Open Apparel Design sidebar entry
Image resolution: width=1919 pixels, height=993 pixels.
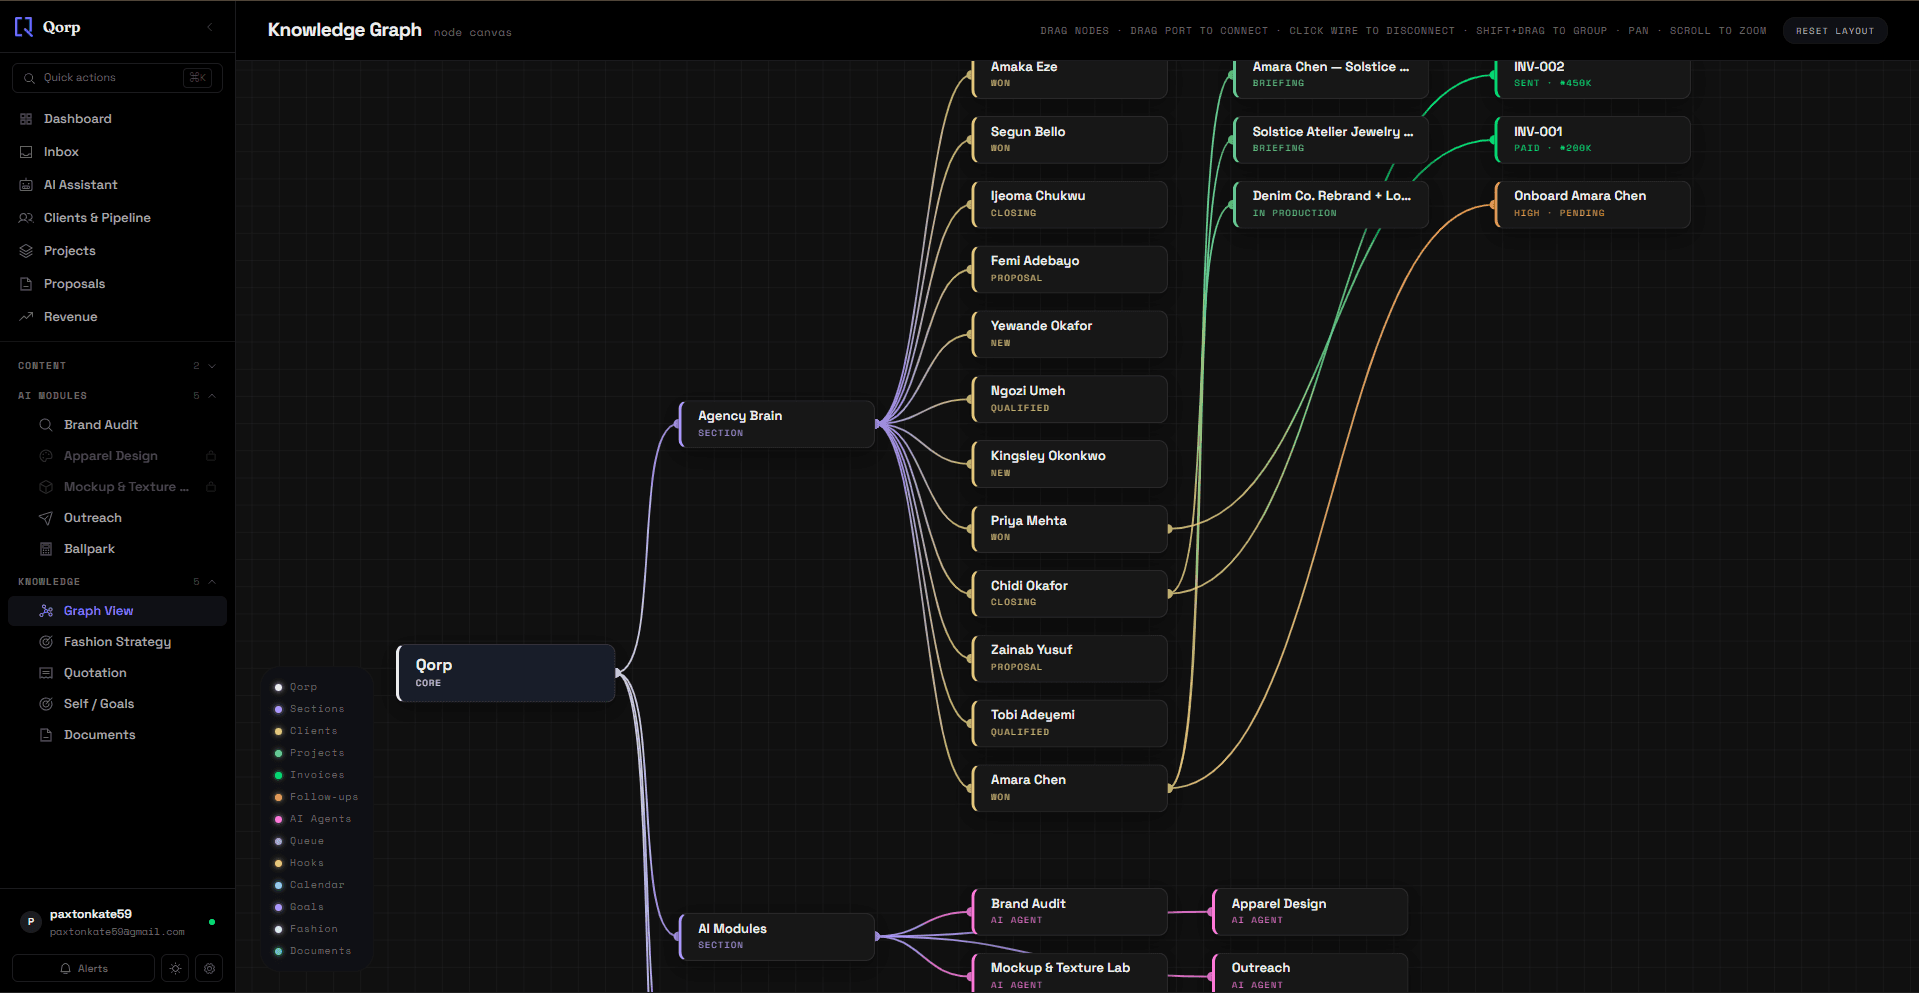(117, 456)
